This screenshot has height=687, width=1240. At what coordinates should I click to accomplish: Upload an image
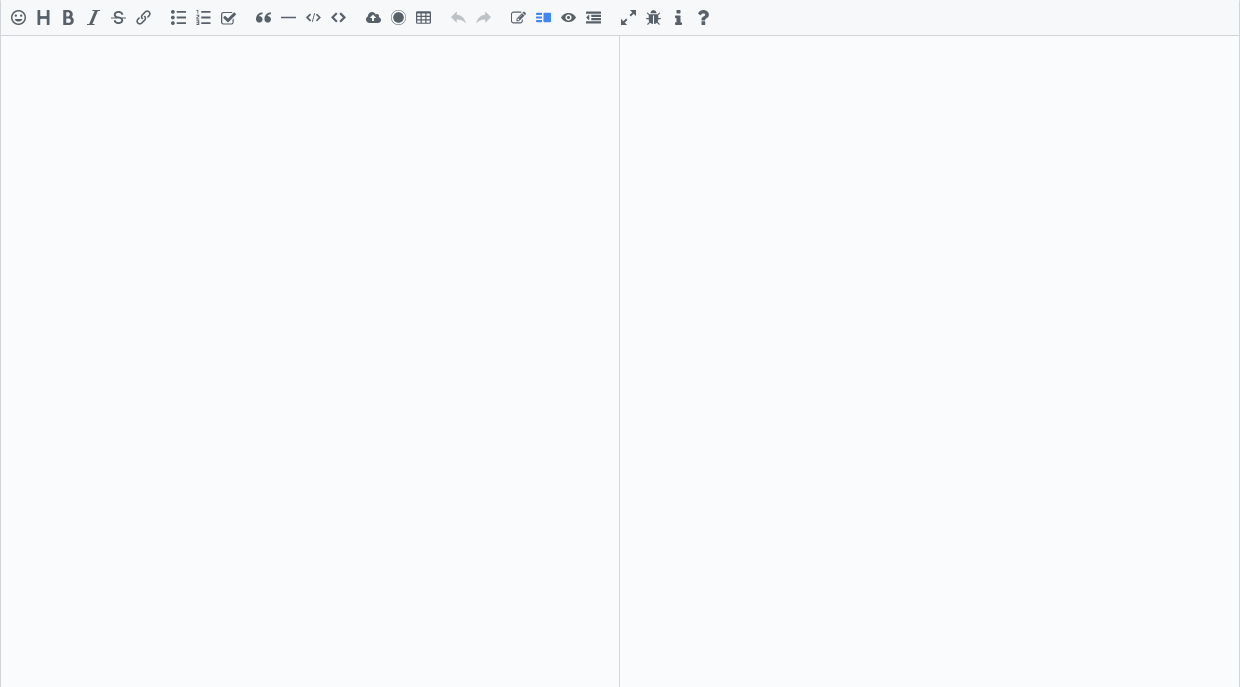click(373, 17)
